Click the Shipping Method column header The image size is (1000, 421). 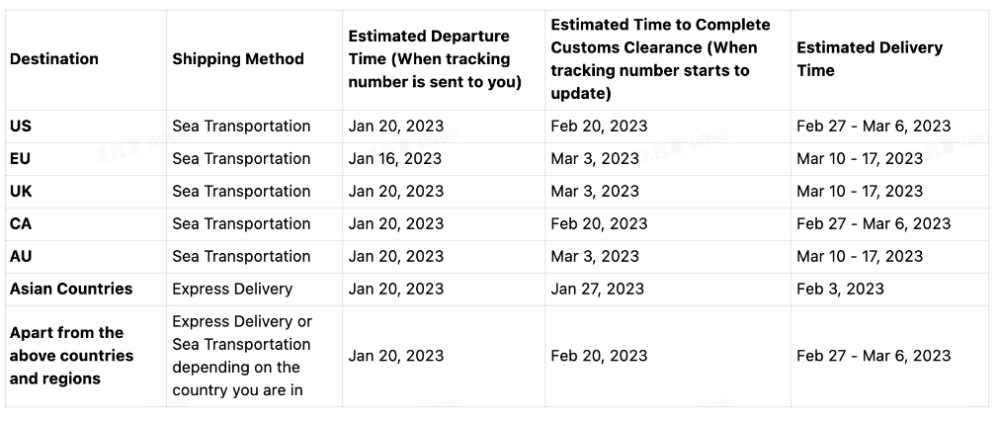(238, 59)
